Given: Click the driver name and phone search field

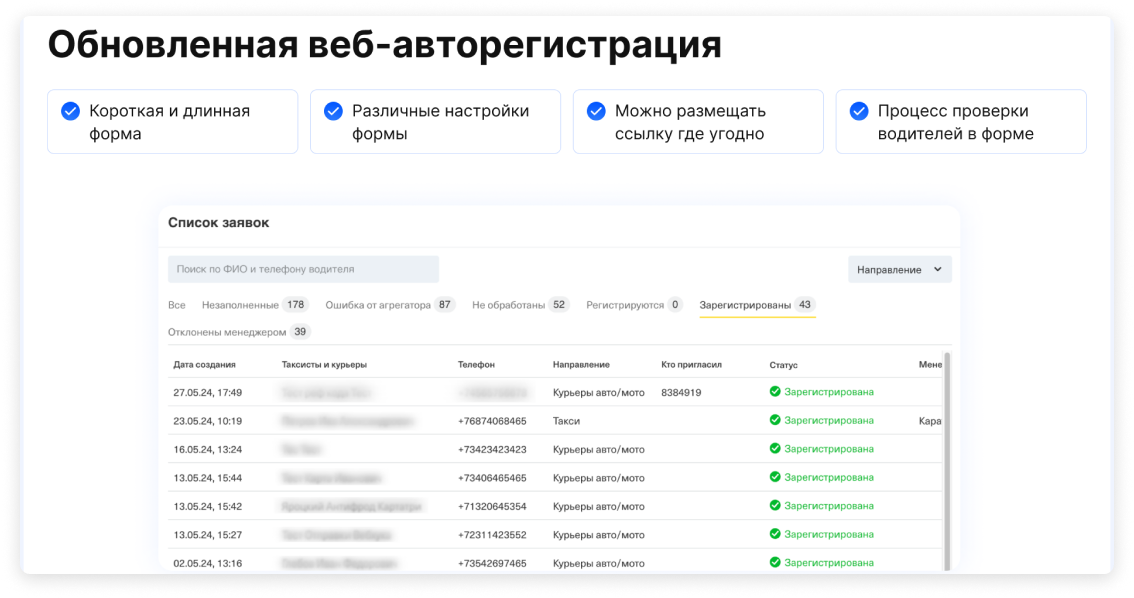Looking at the screenshot, I should point(303,269).
